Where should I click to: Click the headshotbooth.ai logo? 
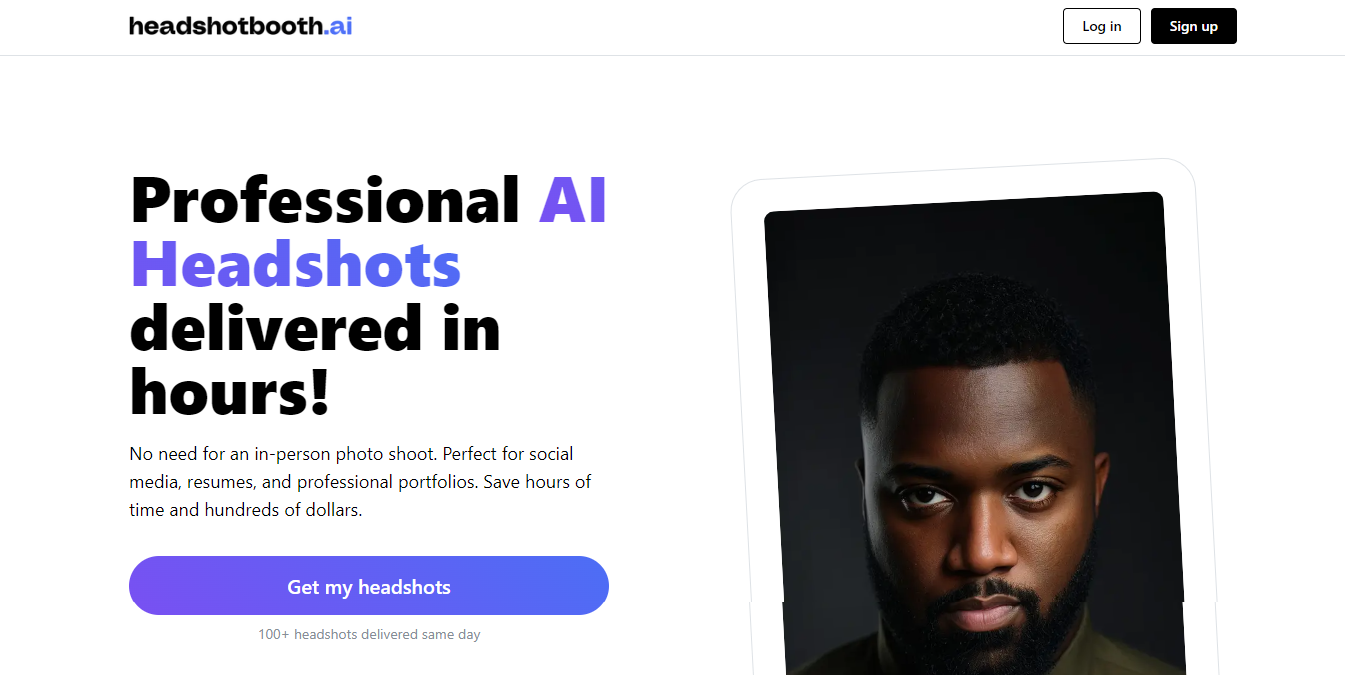240,26
